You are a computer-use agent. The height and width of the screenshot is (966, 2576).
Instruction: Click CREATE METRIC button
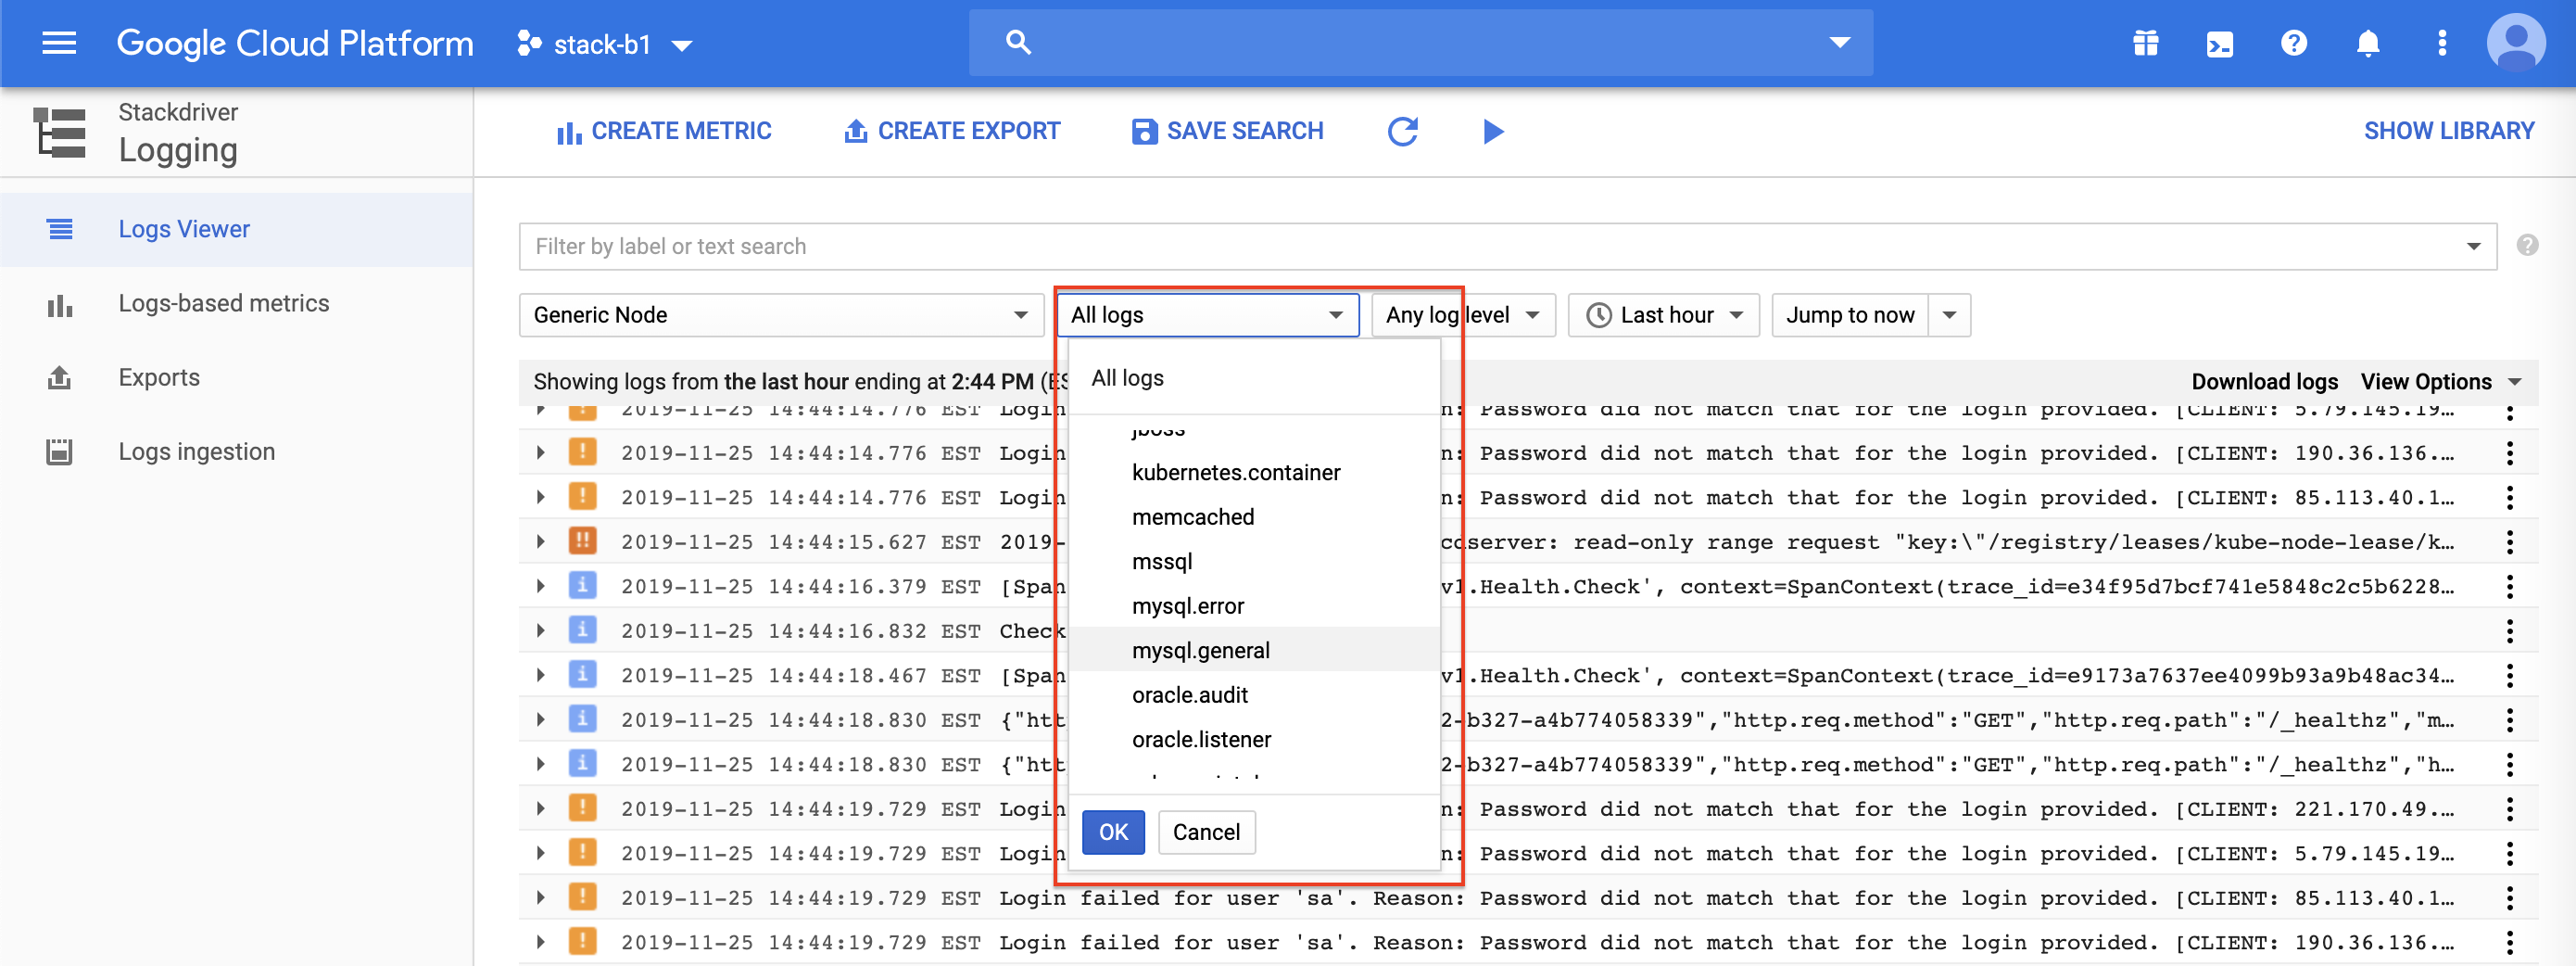664,131
